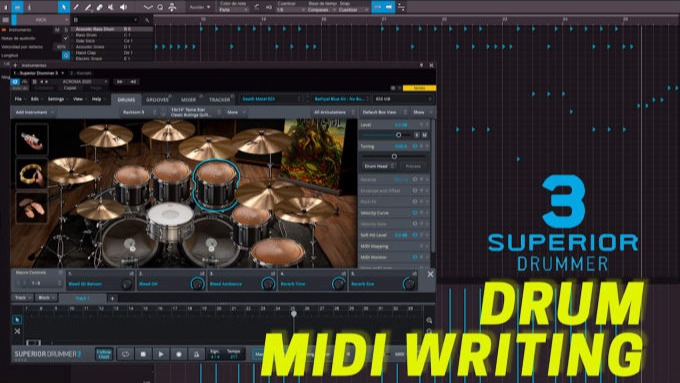Open the Edit menu in Superior Drummer
680x383 pixels.
(36, 99)
